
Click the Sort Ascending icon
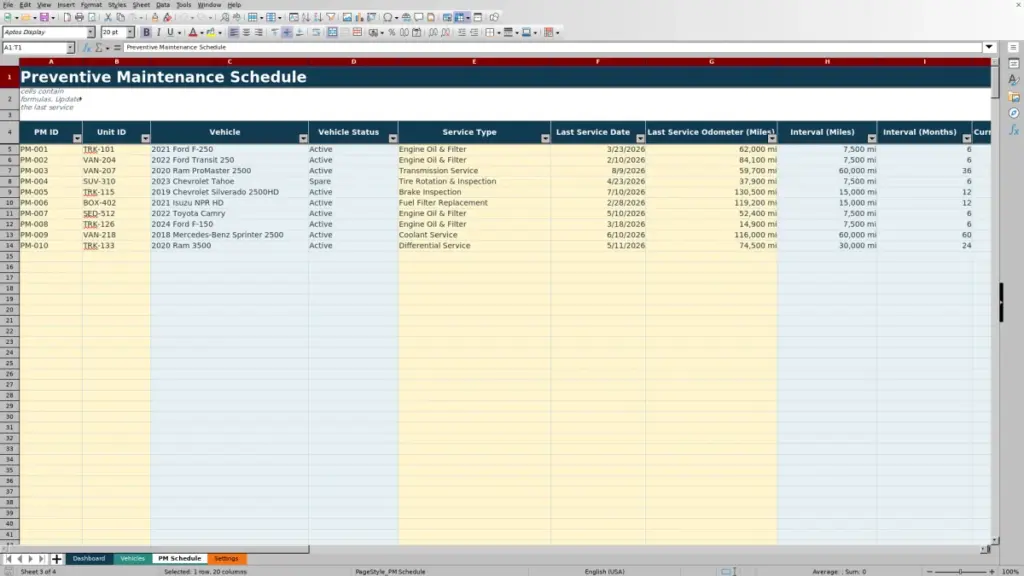(x=306, y=18)
